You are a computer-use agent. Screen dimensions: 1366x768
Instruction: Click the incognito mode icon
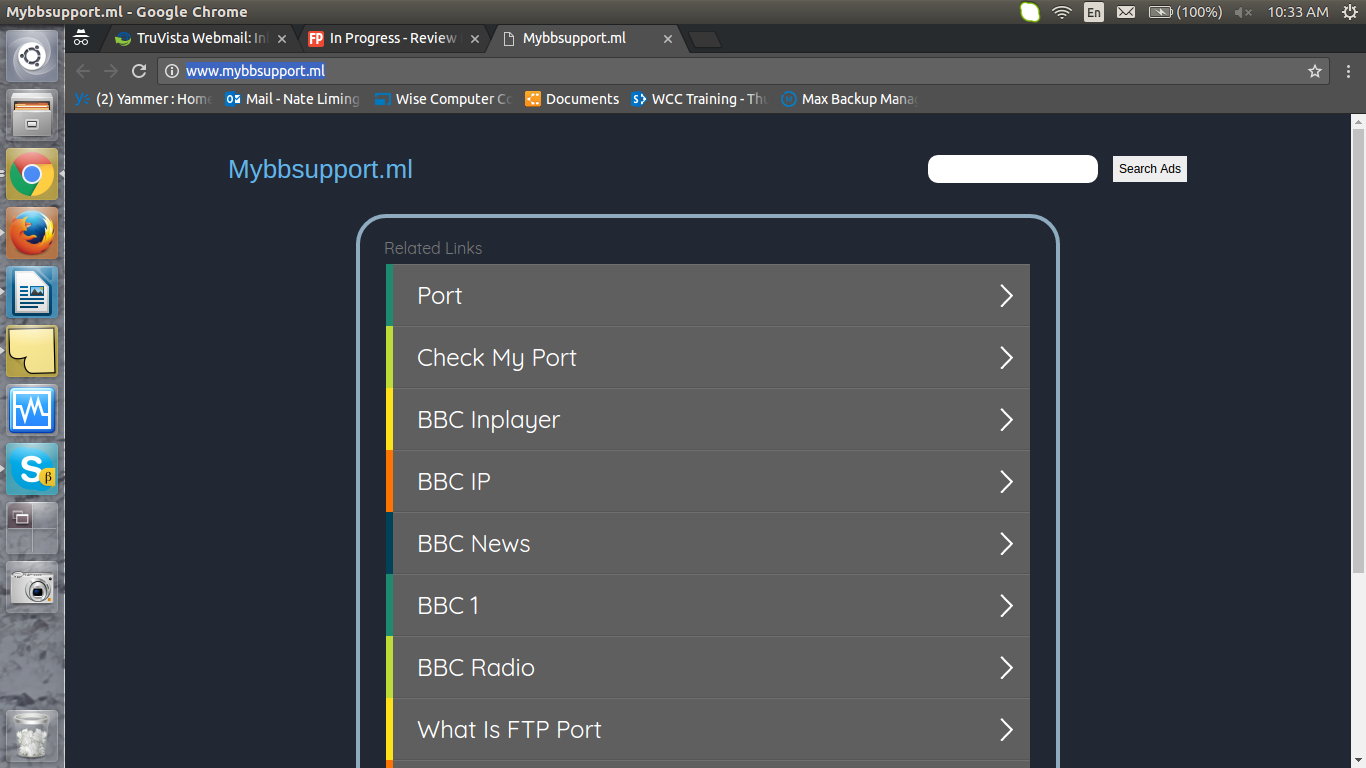tap(81, 38)
